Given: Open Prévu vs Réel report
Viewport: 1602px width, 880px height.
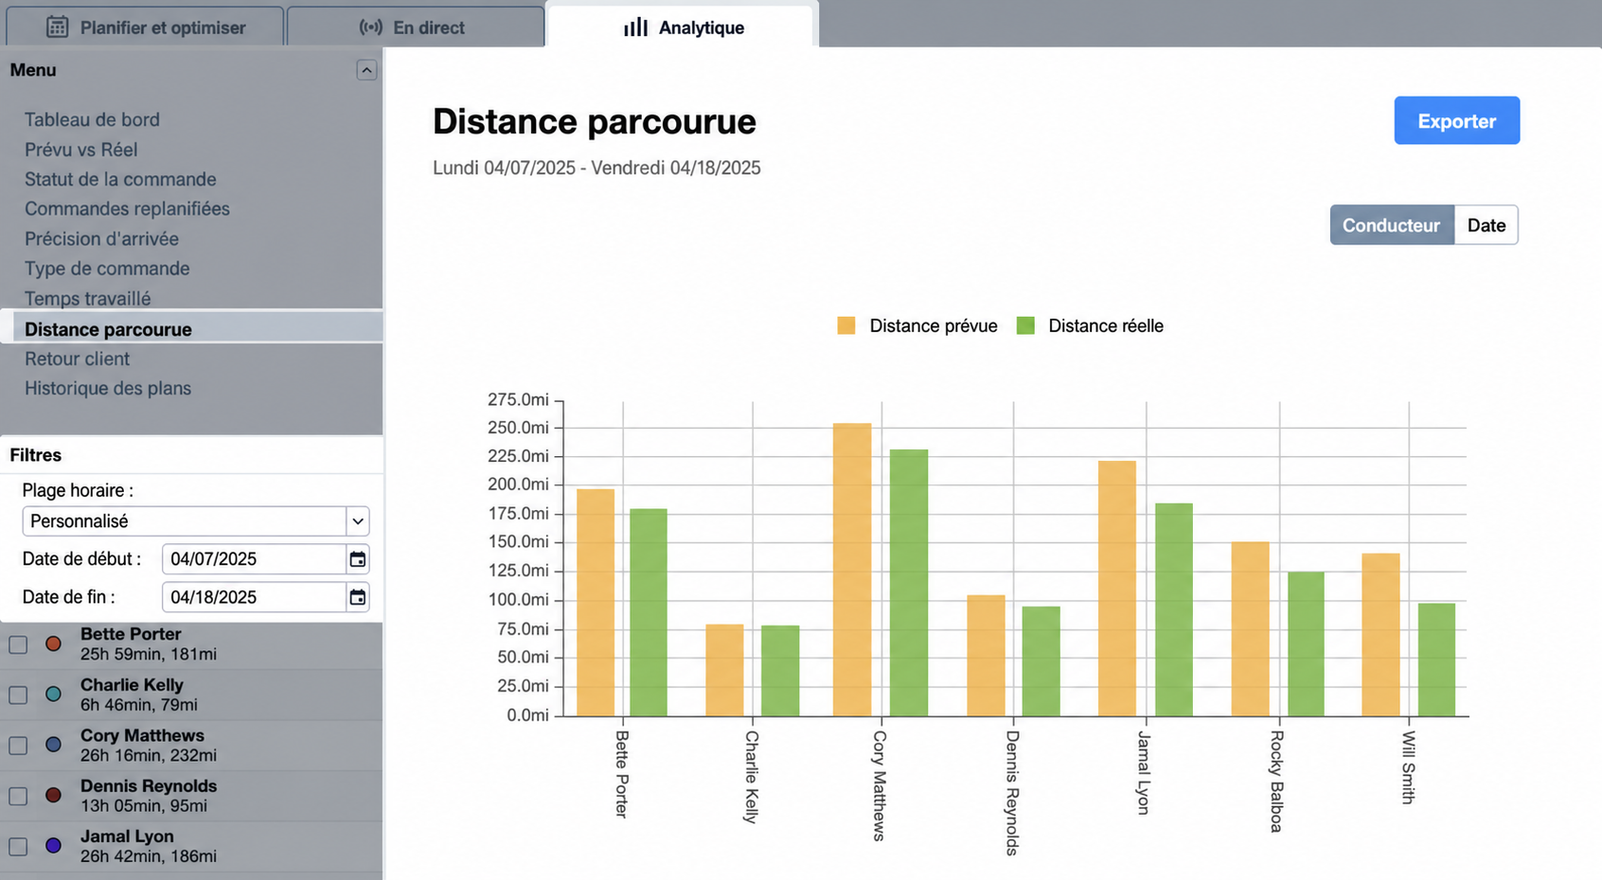Looking at the screenshot, I should pos(81,149).
